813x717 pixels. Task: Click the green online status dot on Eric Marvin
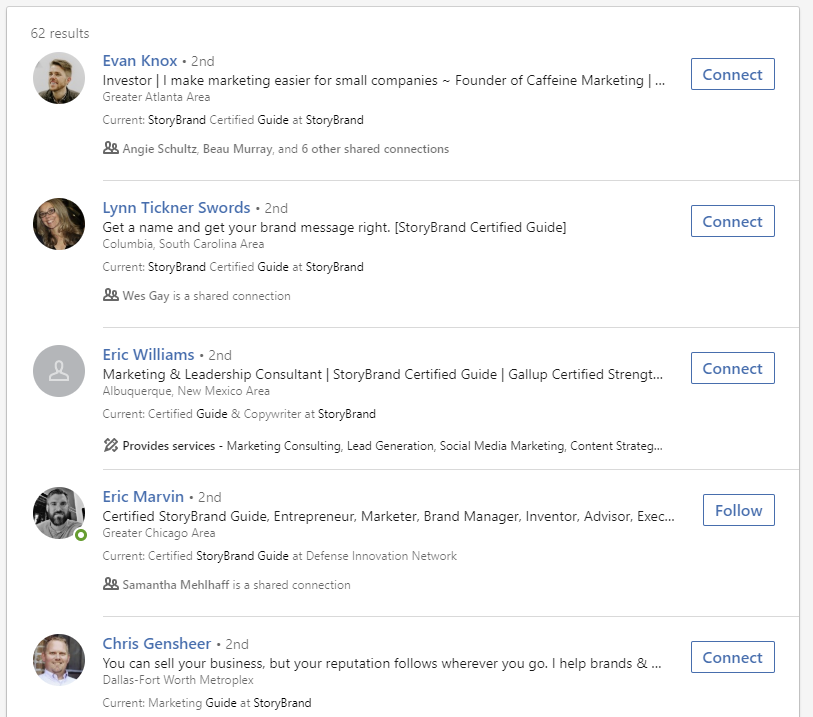click(x=81, y=535)
